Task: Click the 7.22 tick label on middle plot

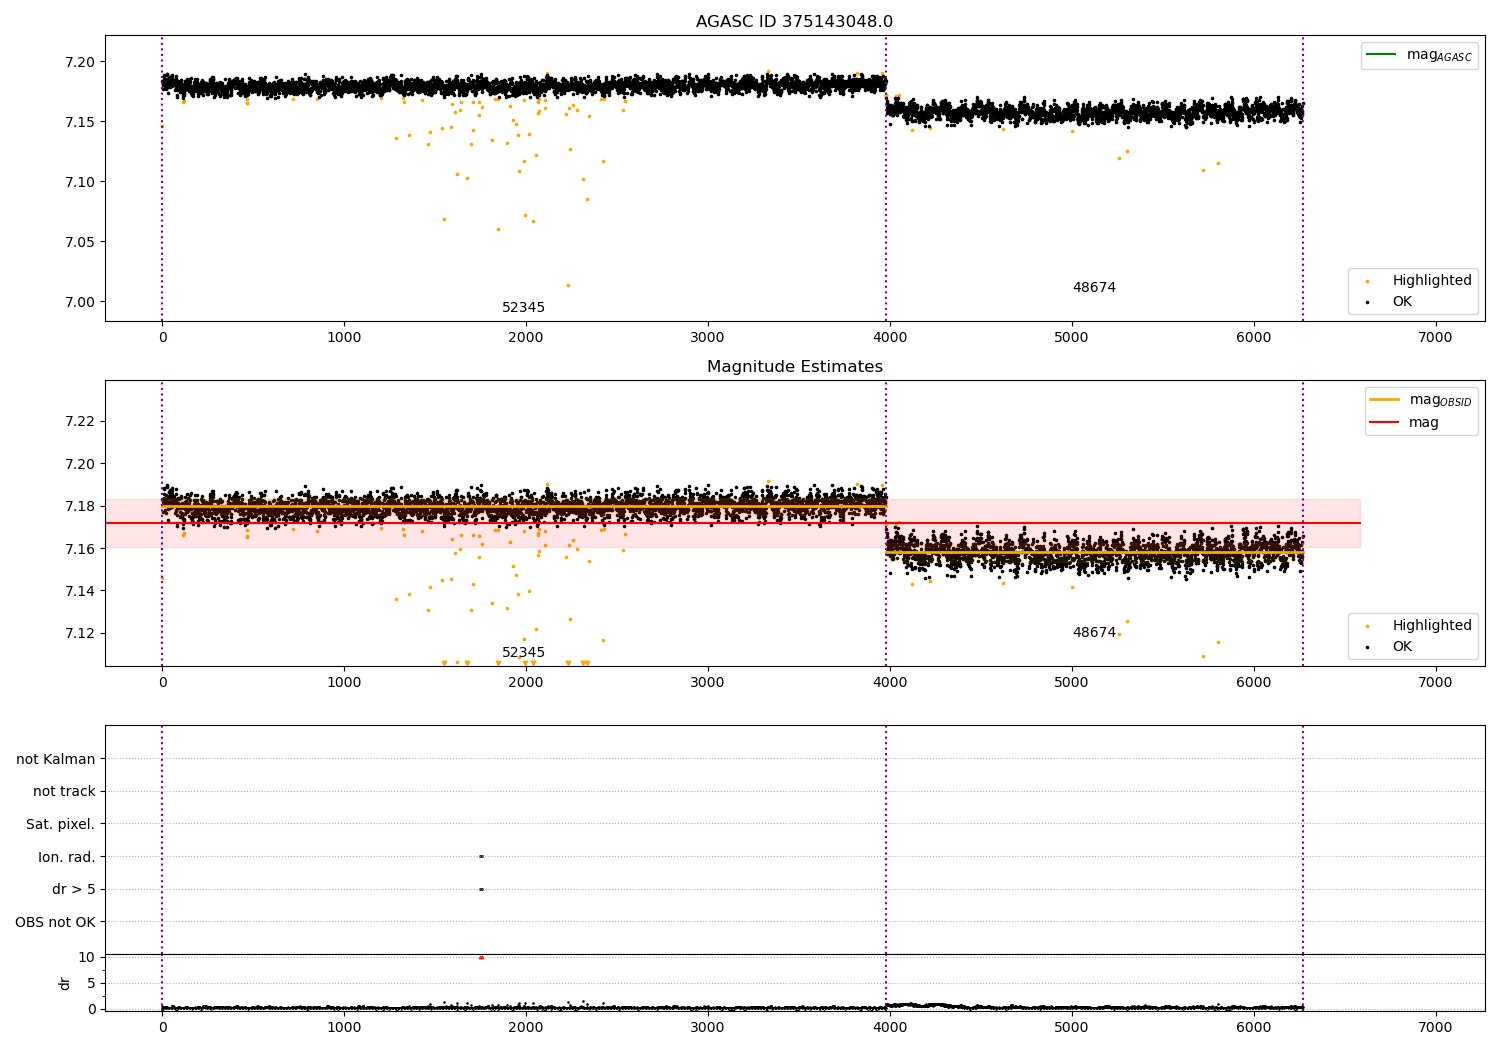Action: pyautogui.click(x=79, y=421)
